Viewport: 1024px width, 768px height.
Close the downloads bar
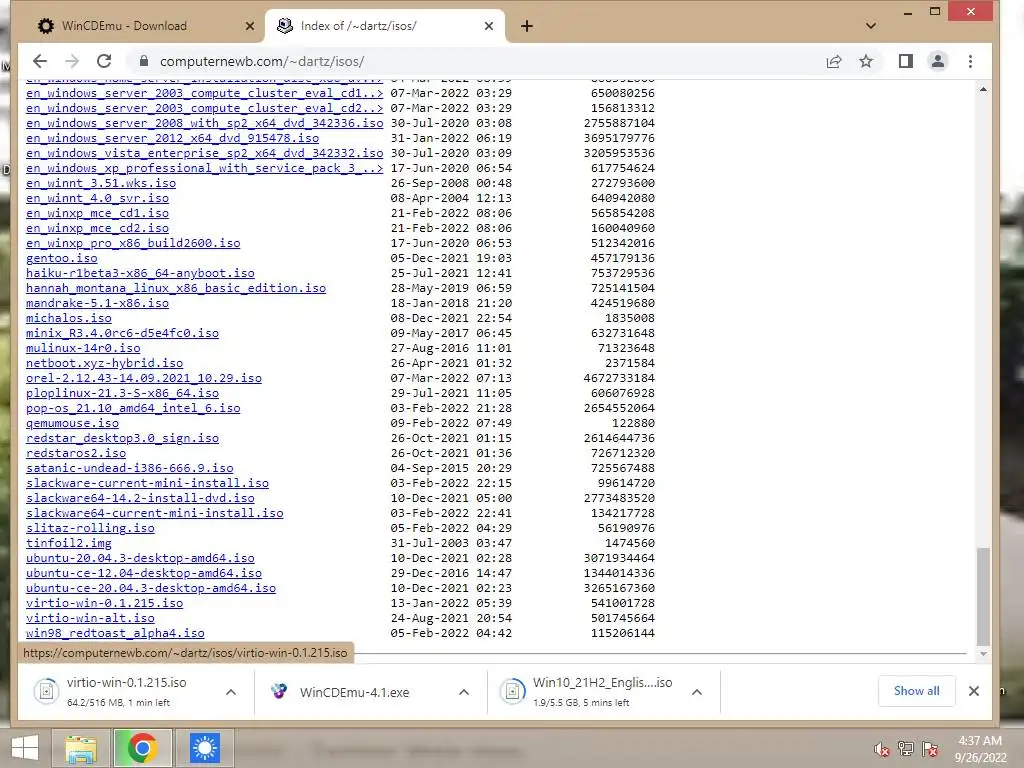click(974, 691)
